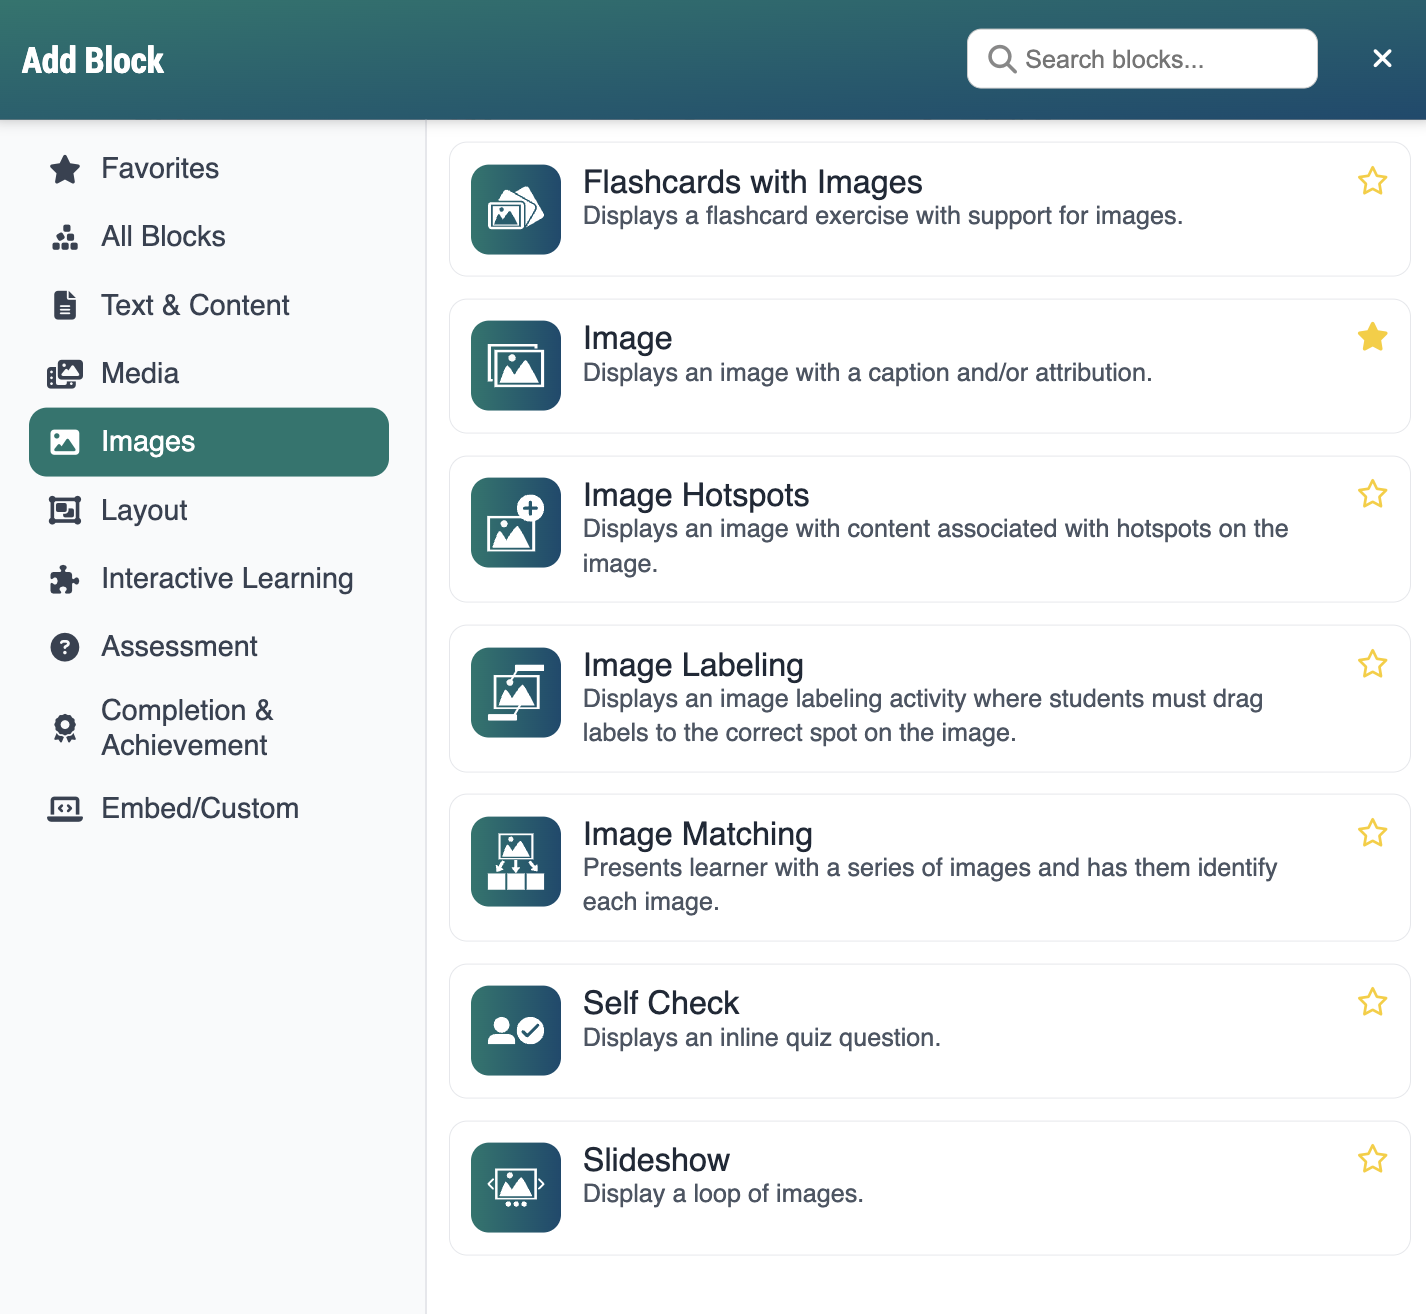Image resolution: width=1426 pixels, height=1314 pixels.
Task: Click the Favorites star icon in sidebar
Action: (65, 169)
